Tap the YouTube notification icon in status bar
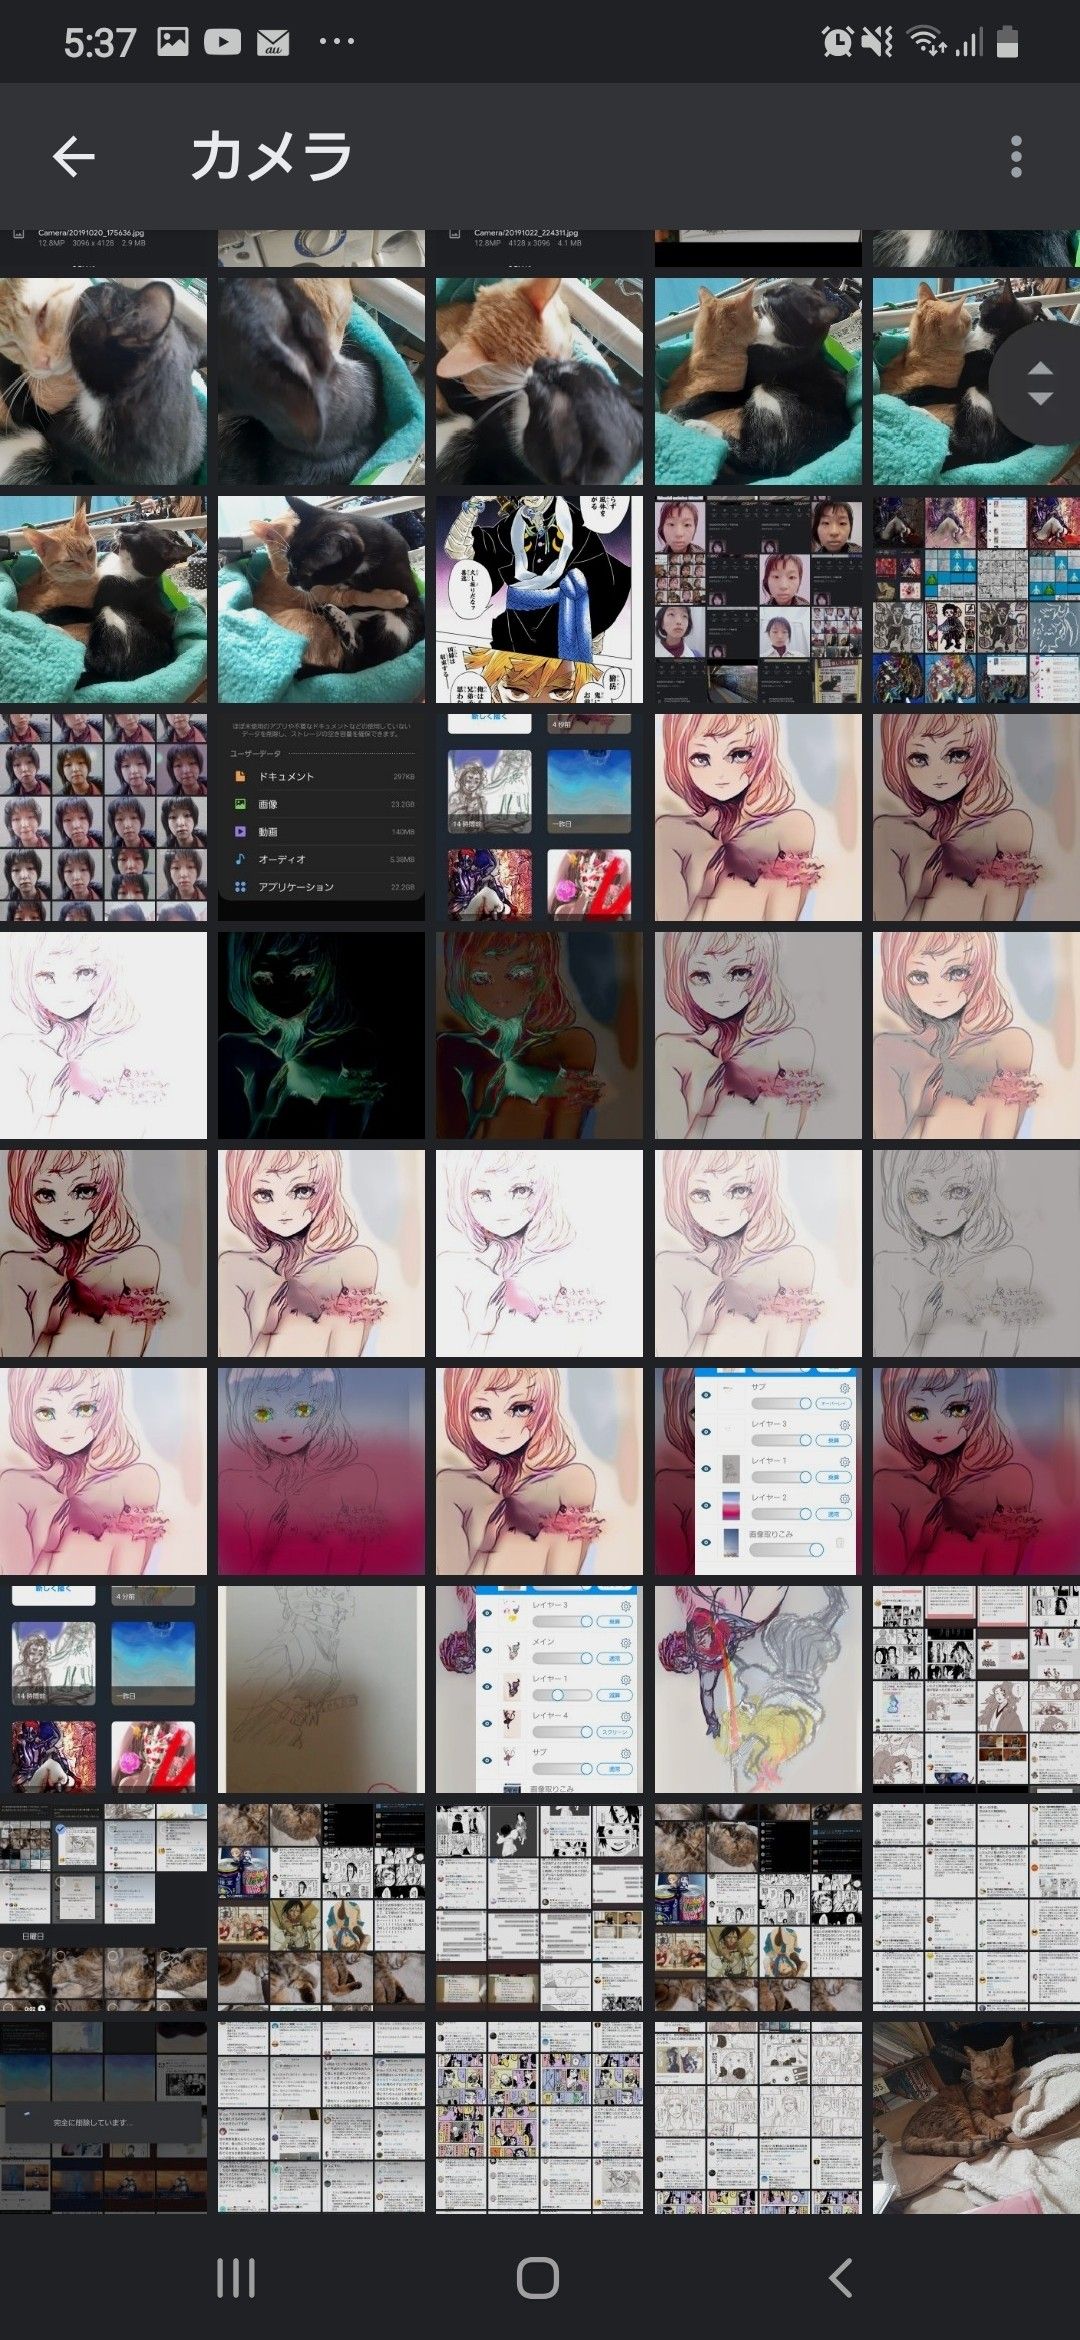1080x2340 pixels. point(222,41)
